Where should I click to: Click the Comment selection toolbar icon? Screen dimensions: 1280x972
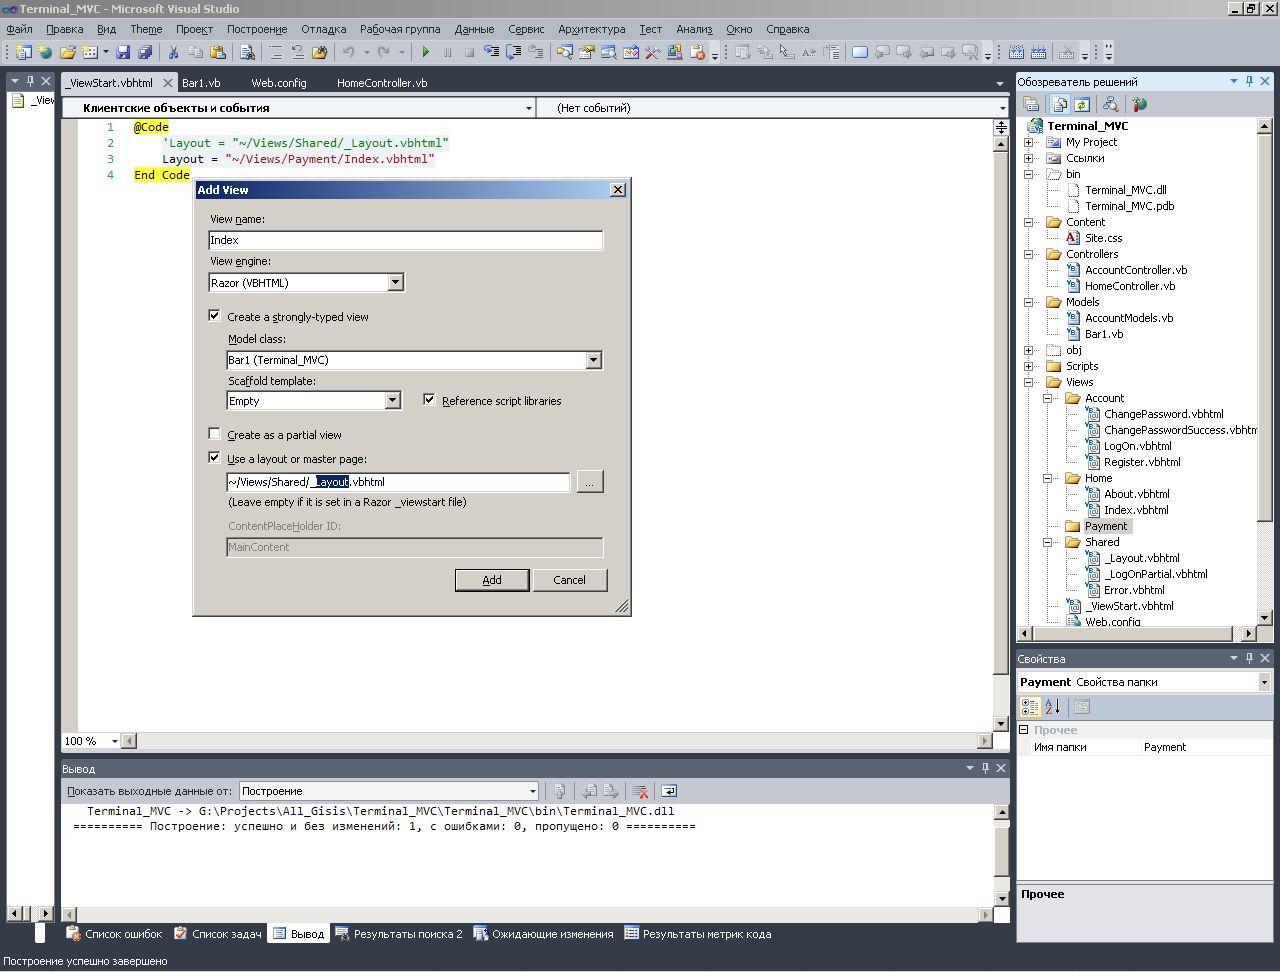[x=276, y=52]
